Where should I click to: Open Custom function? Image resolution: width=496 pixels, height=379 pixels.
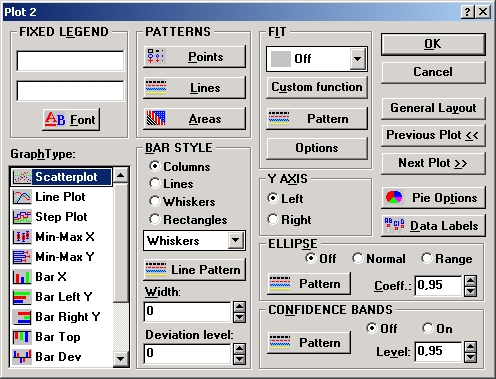317,87
